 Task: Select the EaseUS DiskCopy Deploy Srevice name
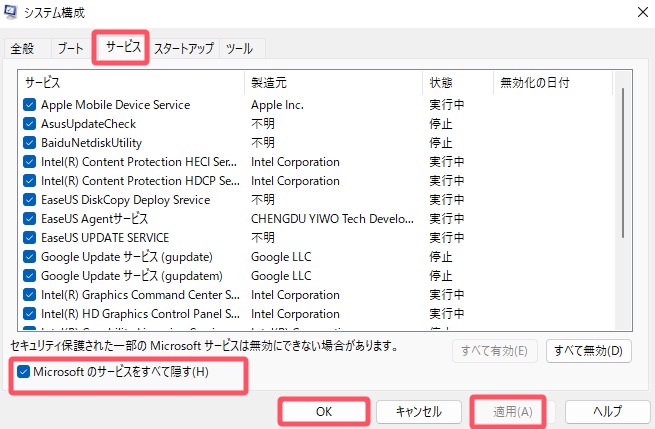[126, 200]
